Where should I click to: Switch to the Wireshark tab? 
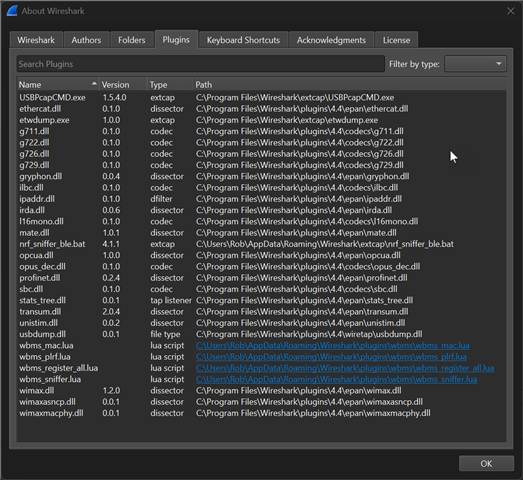tap(36, 40)
